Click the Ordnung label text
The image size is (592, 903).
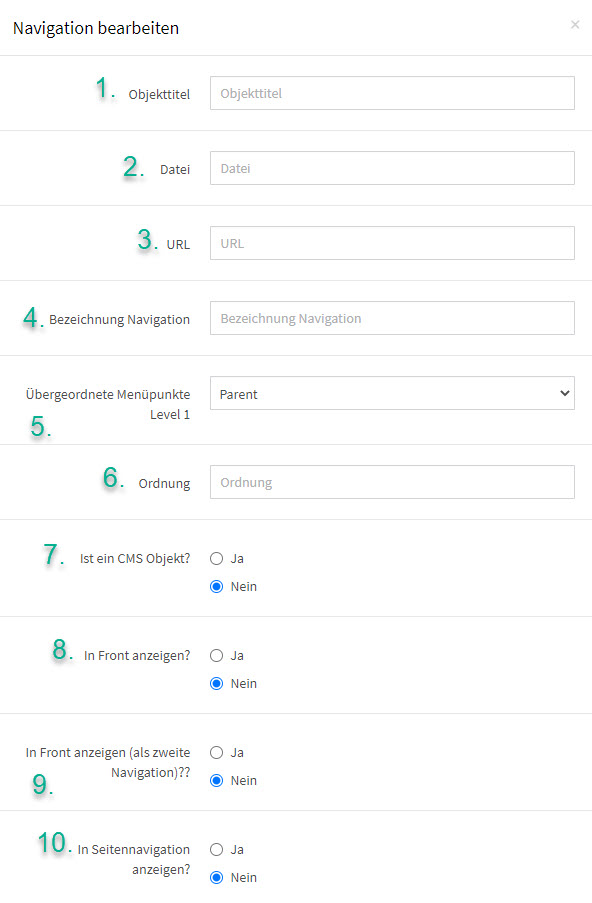pyautogui.click(x=164, y=484)
